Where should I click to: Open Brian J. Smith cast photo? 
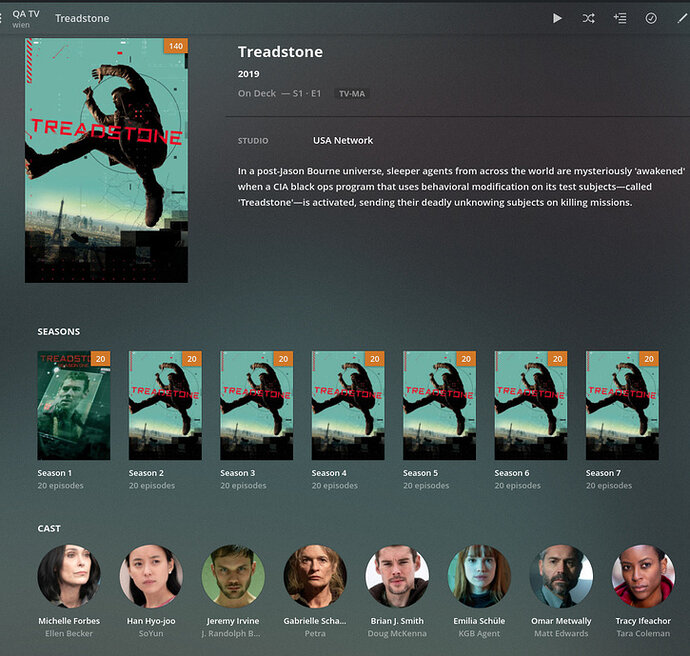coord(397,576)
